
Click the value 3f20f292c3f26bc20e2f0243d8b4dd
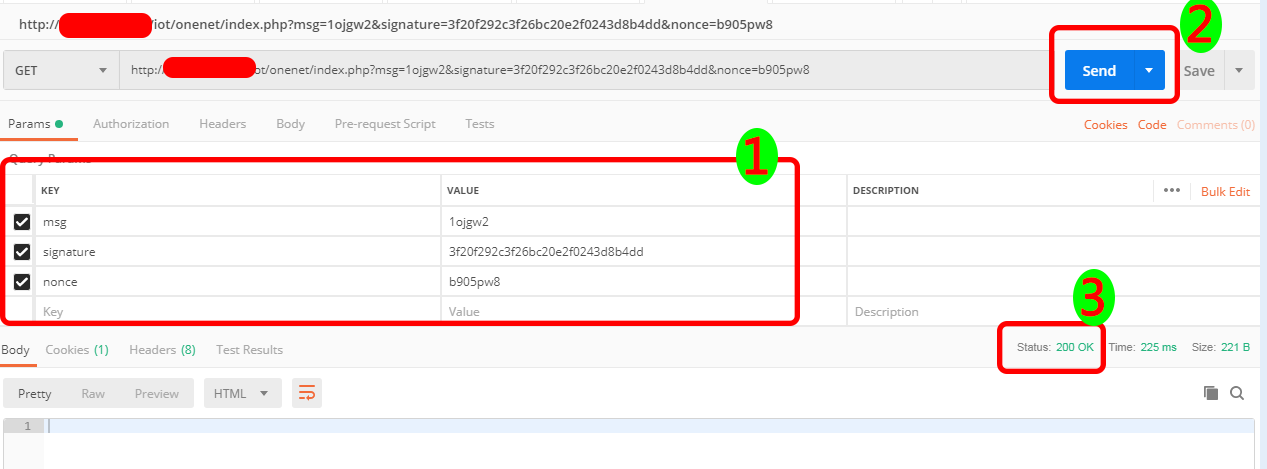tap(546, 252)
